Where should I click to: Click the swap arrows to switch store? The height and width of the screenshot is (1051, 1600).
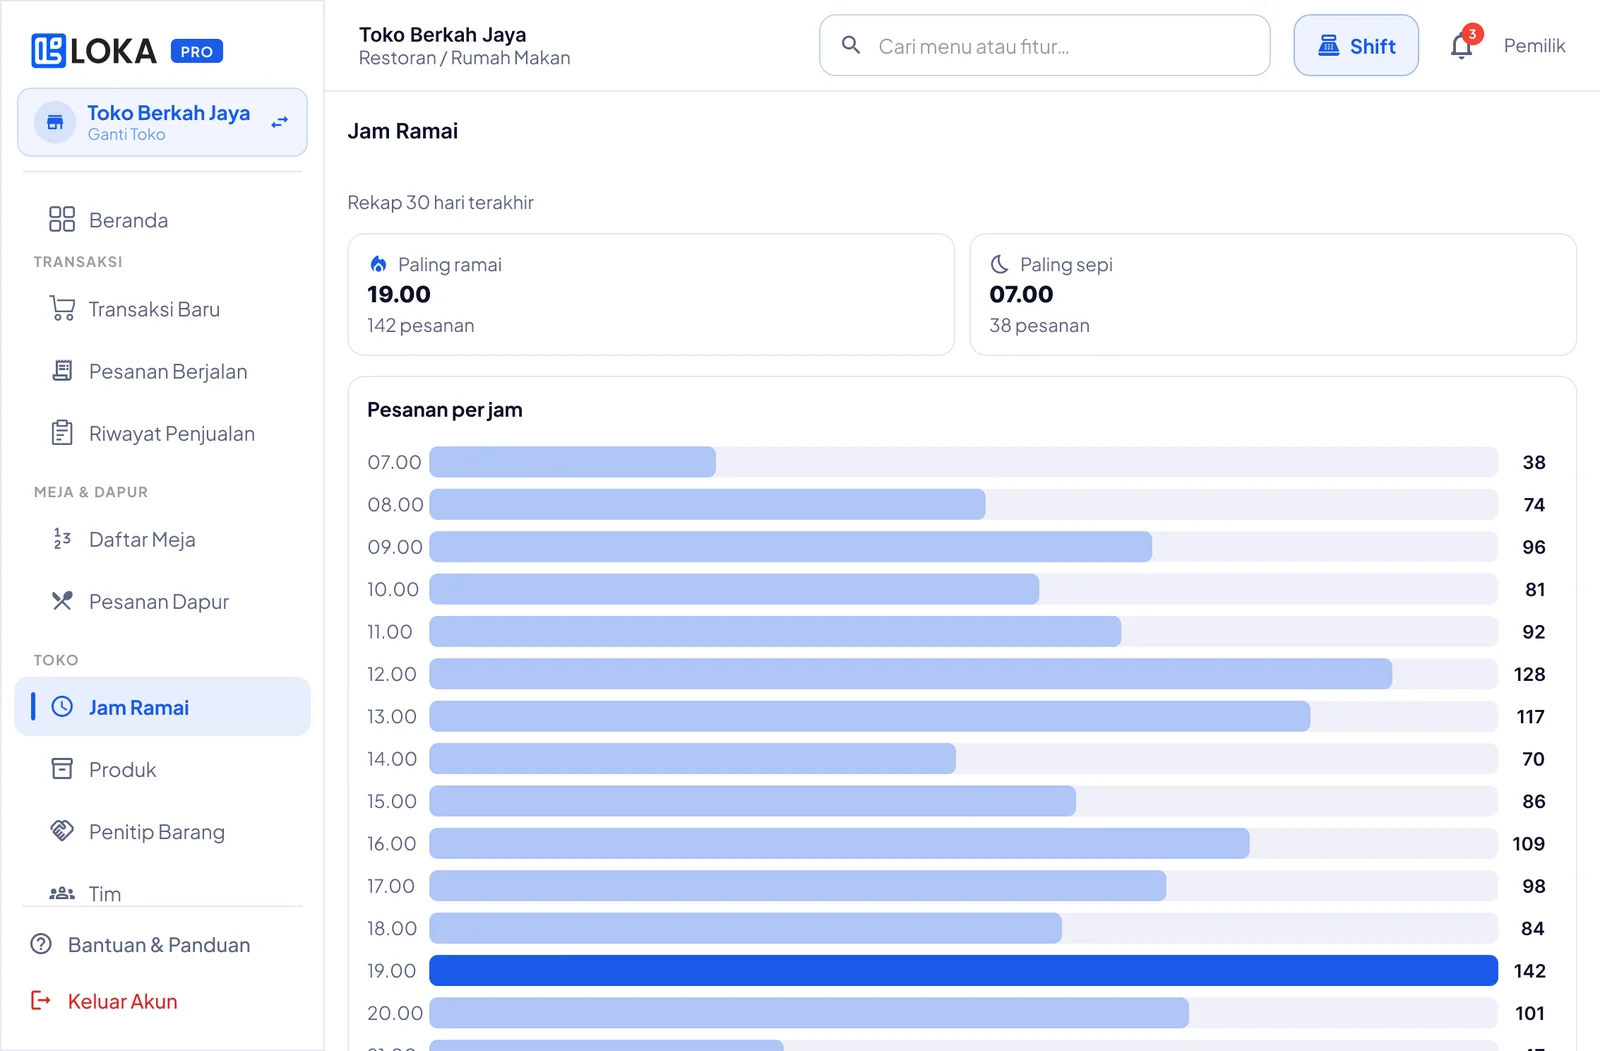tap(280, 122)
